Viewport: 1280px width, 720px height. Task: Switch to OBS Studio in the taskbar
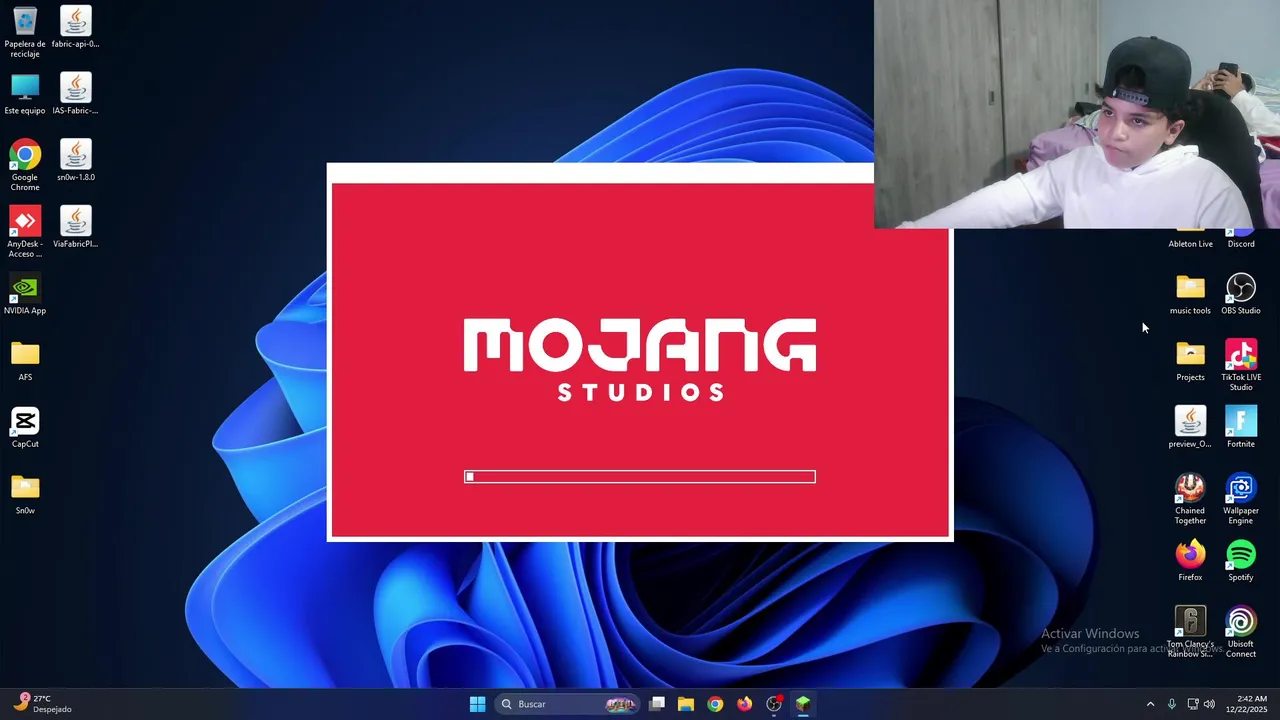click(774, 704)
